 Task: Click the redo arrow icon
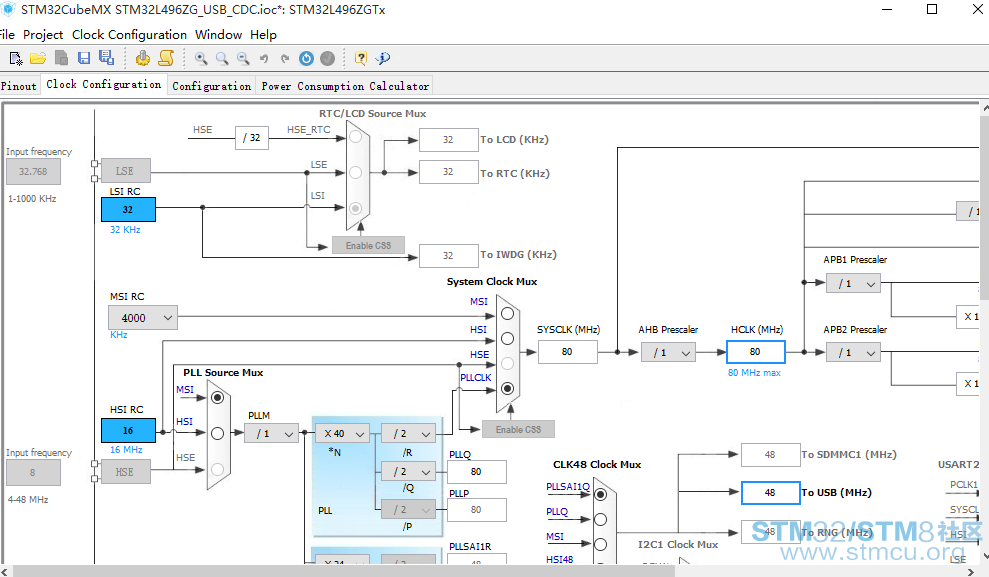285,59
